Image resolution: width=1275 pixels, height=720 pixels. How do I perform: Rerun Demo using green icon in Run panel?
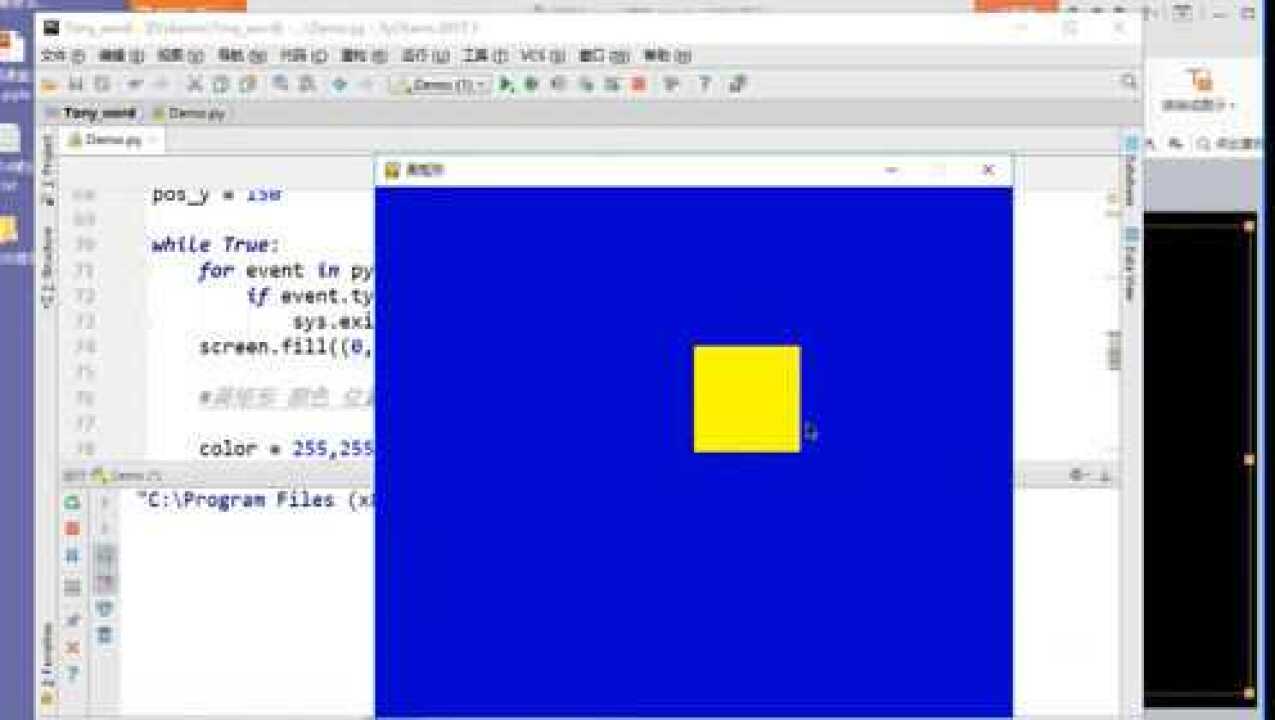[x=72, y=502]
